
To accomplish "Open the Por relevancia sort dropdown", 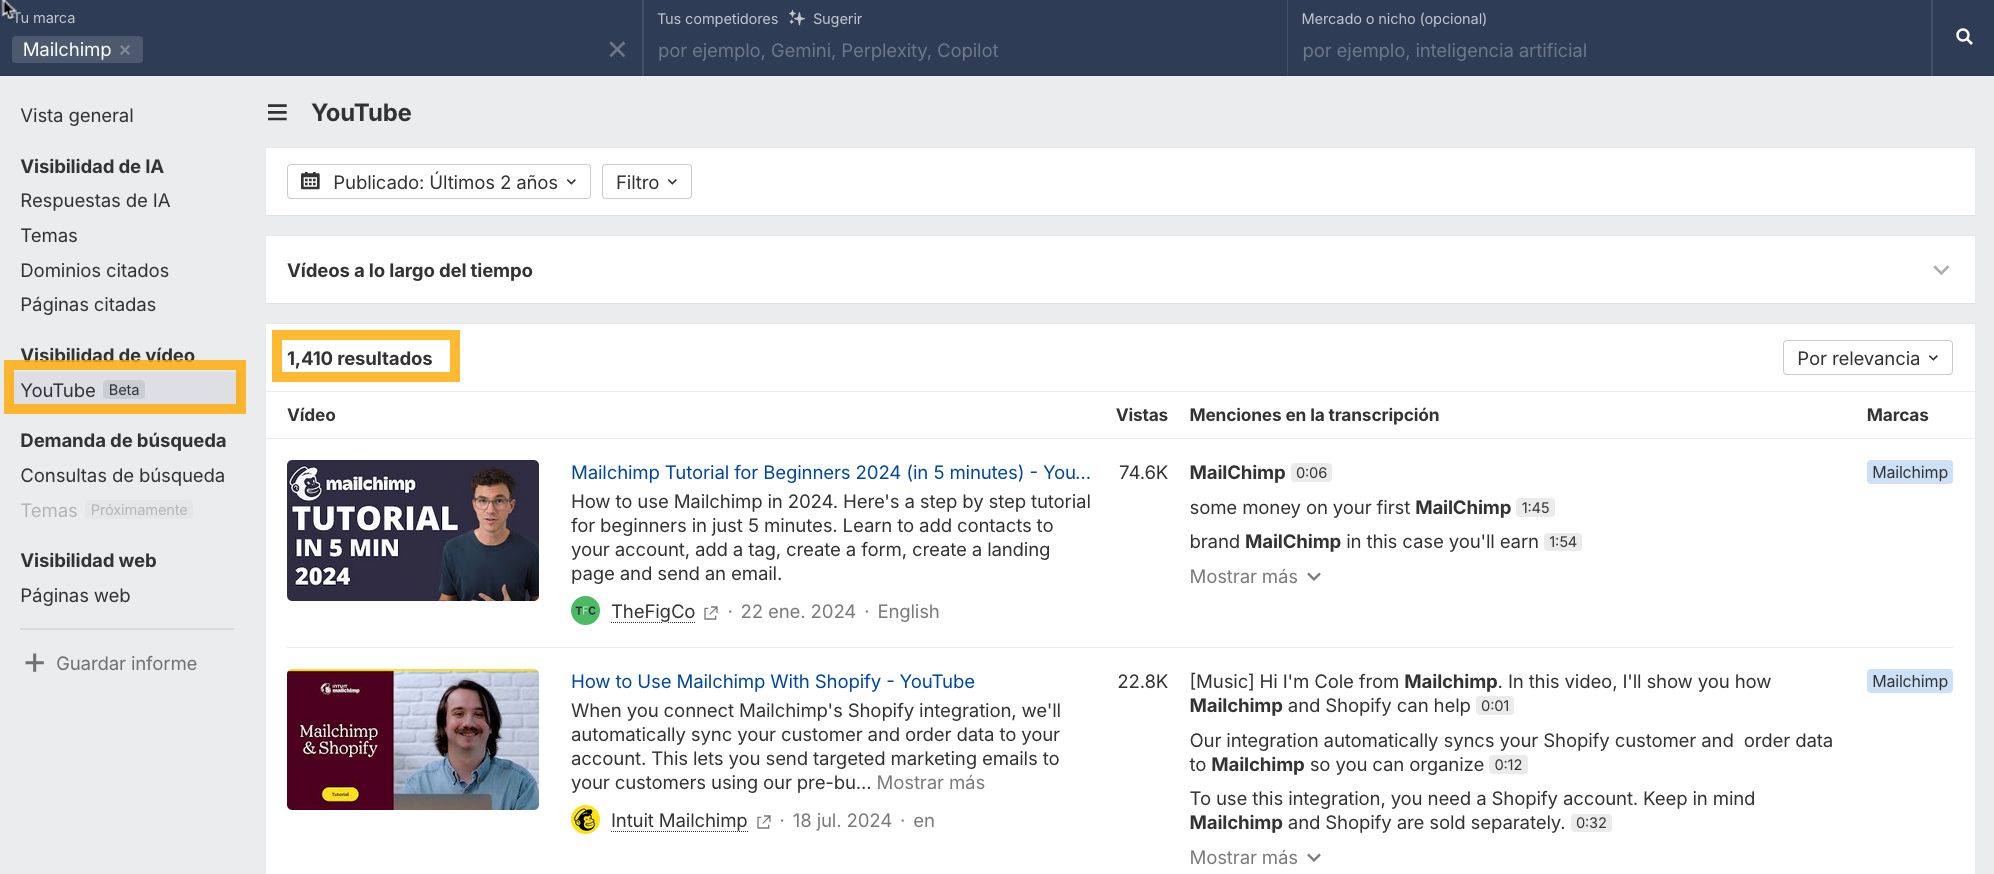I will tap(1866, 358).
